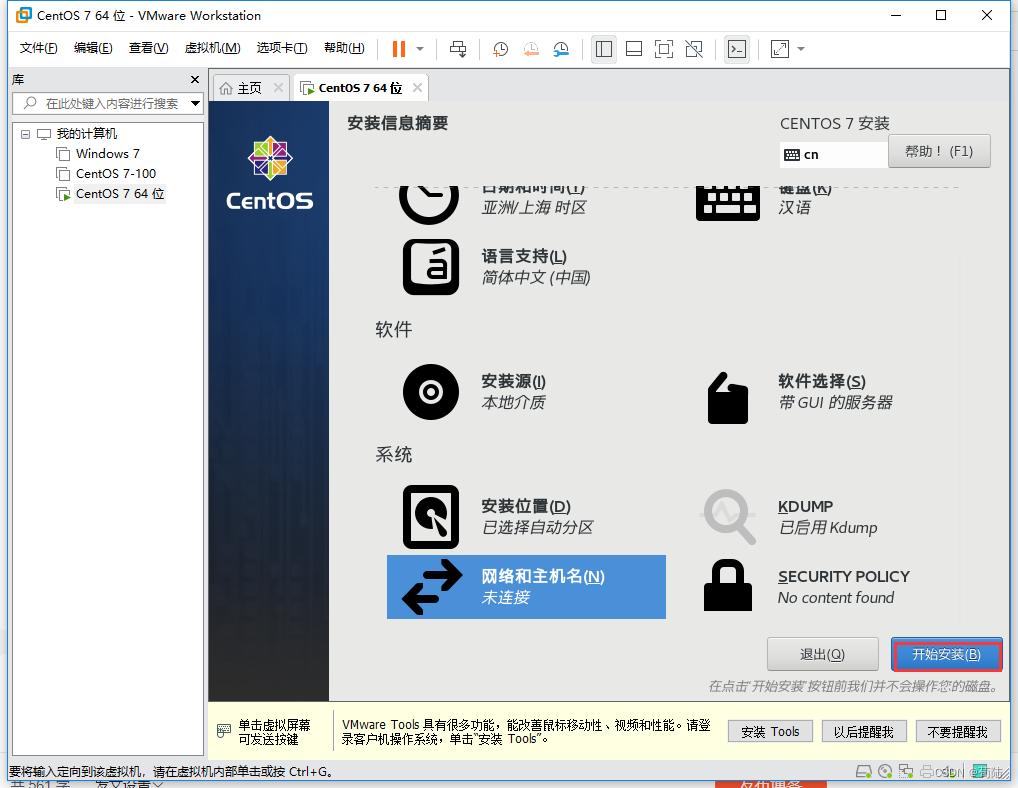Revert to snapshot toolbar icon
Screen dimensions: 1018x788
tap(531, 49)
